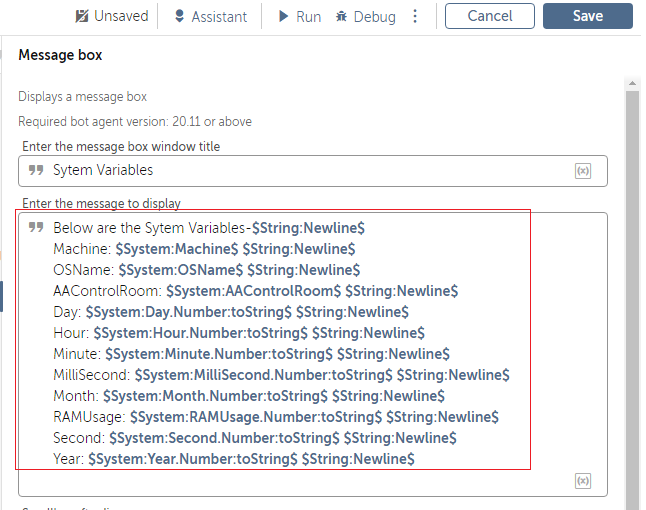Click the $System:Machine$ variable text
Viewport: 646px width, 510px height.
click(x=177, y=249)
